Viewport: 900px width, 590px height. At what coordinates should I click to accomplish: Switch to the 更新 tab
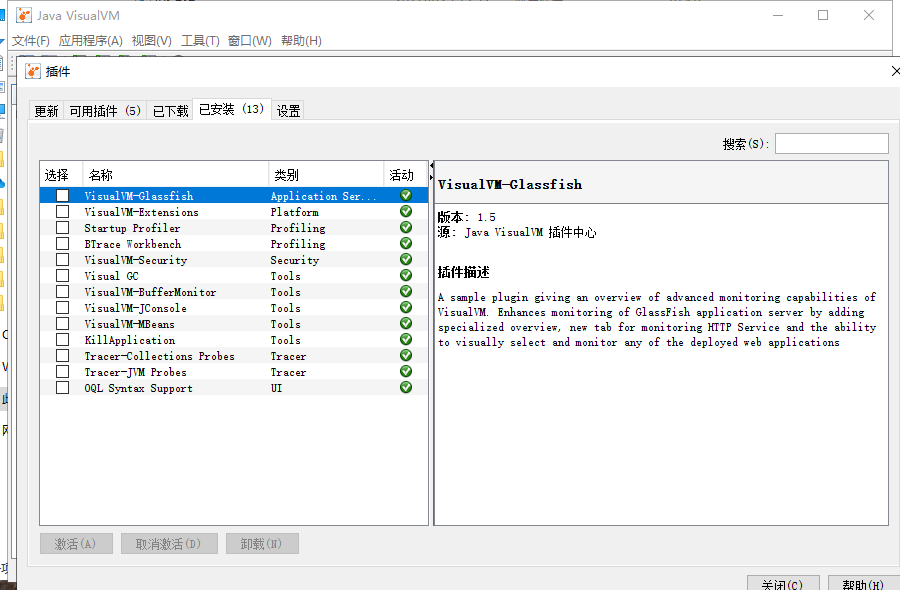pyautogui.click(x=46, y=111)
